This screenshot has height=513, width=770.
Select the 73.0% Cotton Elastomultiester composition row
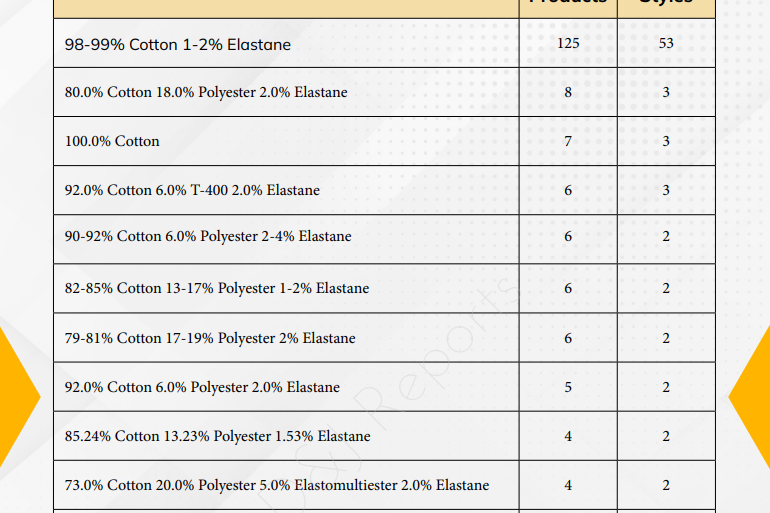(384, 485)
